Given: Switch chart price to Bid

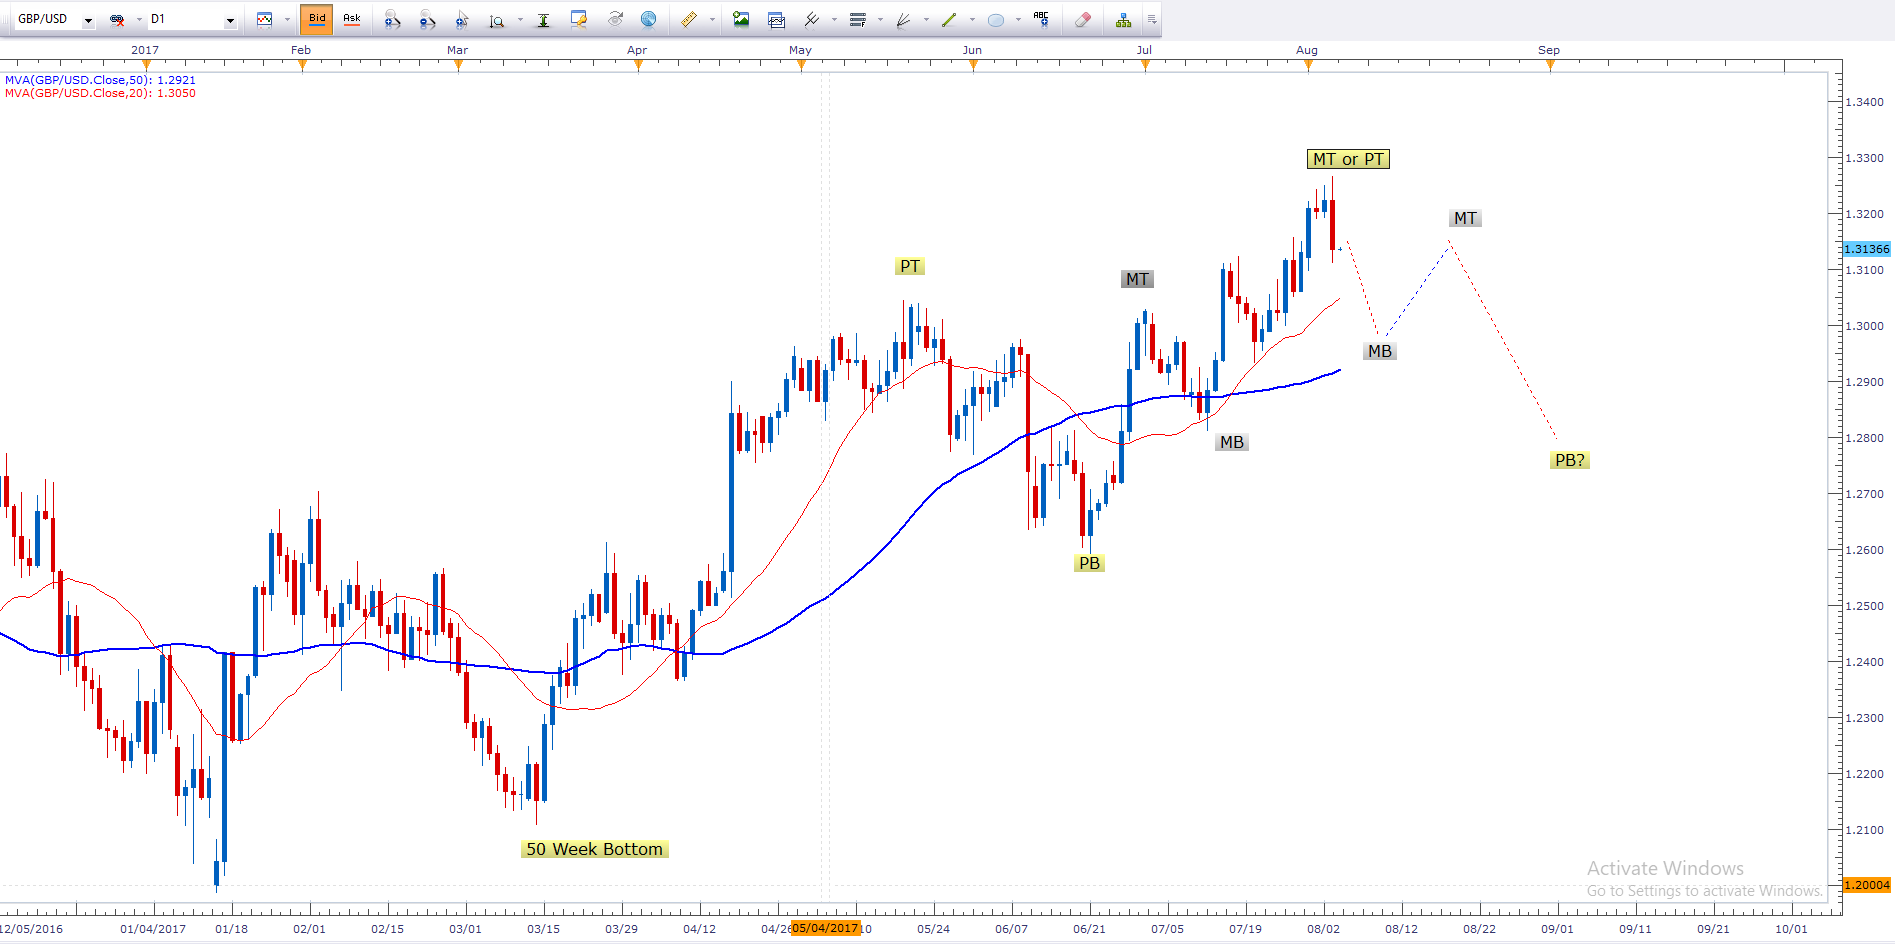Looking at the screenshot, I should tap(317, 19).
